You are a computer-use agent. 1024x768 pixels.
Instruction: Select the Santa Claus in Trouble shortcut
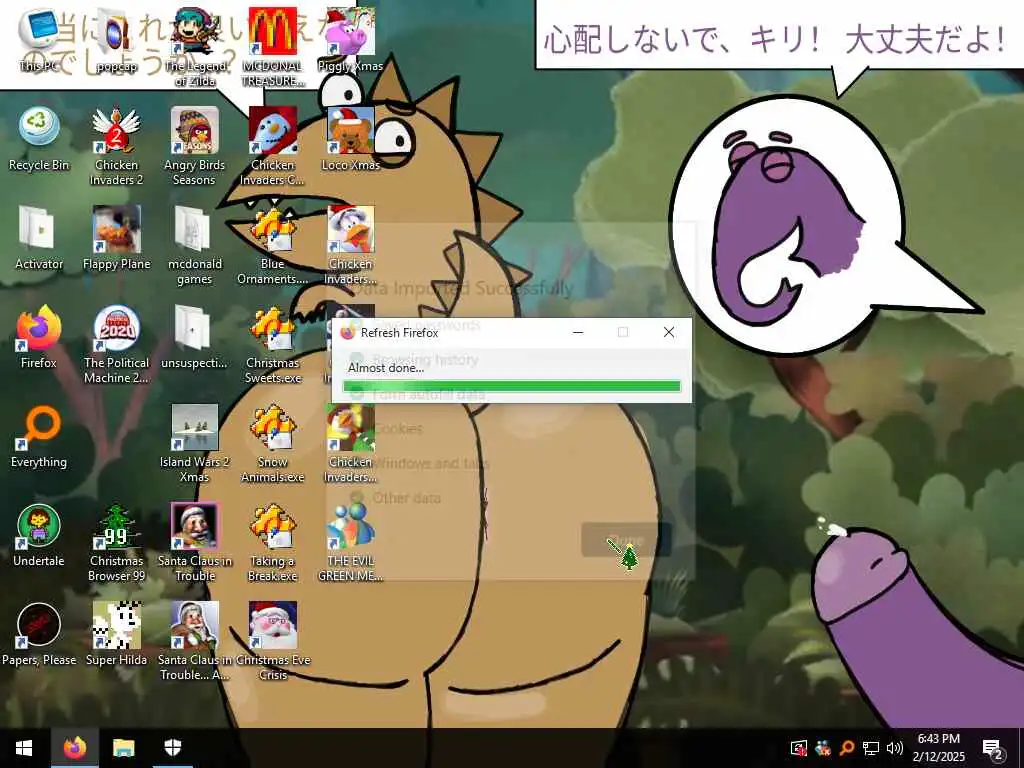pyautogui.click(x=195, y=543)
